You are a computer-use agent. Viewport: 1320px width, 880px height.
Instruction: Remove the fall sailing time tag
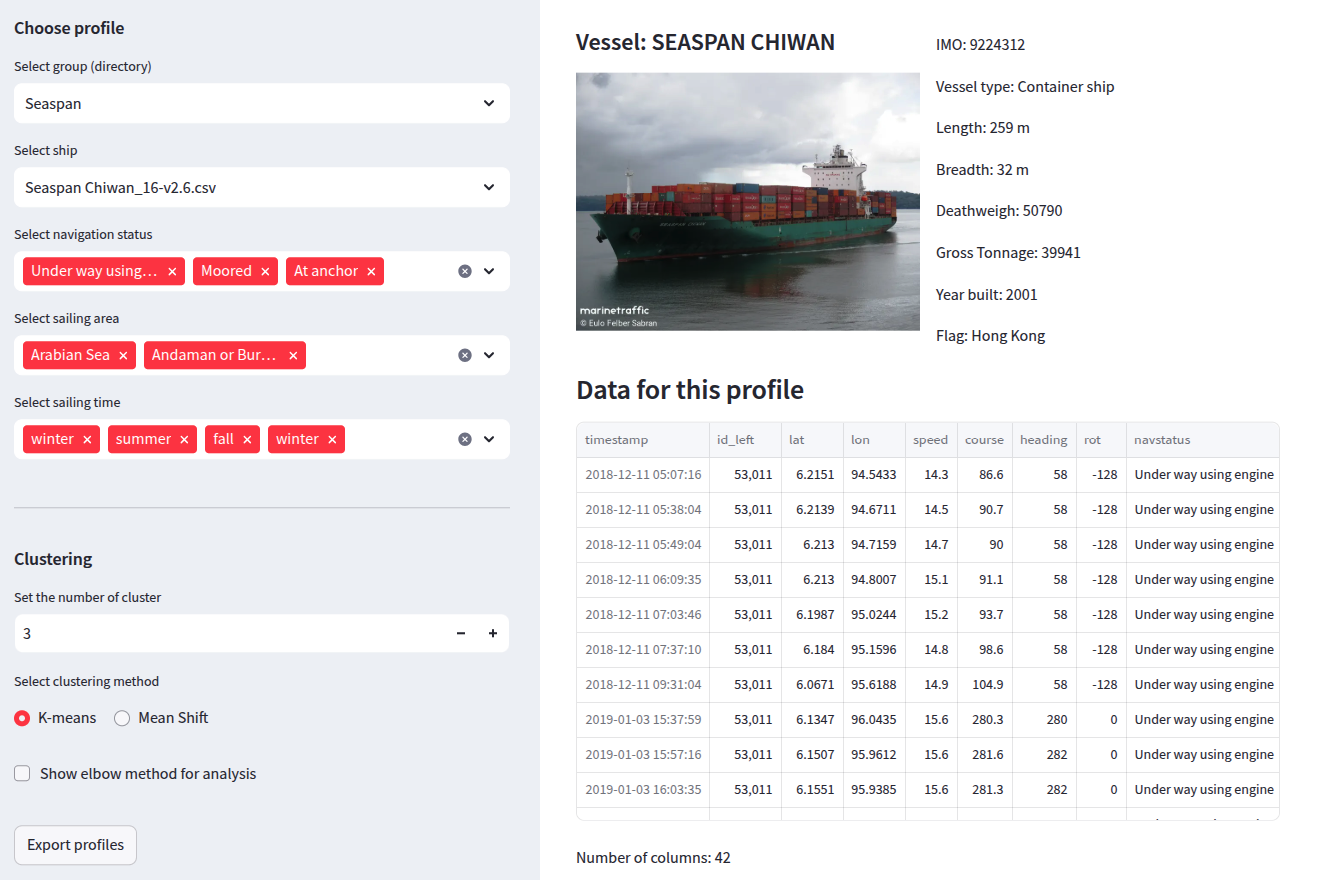click(x=247, y=439)
